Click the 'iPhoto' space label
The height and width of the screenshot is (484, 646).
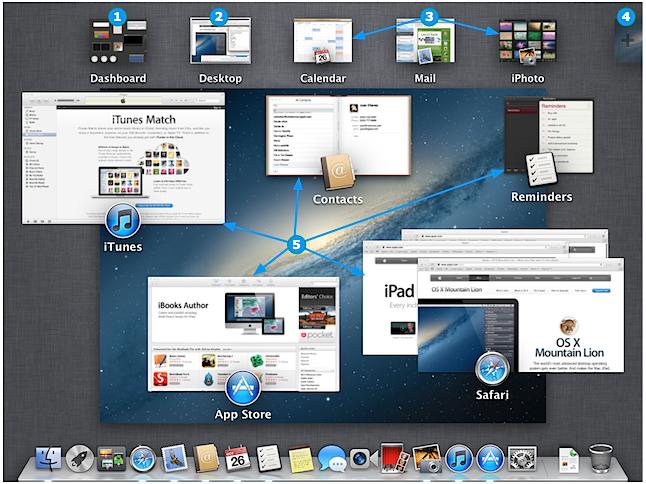pyautogui.click(x=528, y=78)
